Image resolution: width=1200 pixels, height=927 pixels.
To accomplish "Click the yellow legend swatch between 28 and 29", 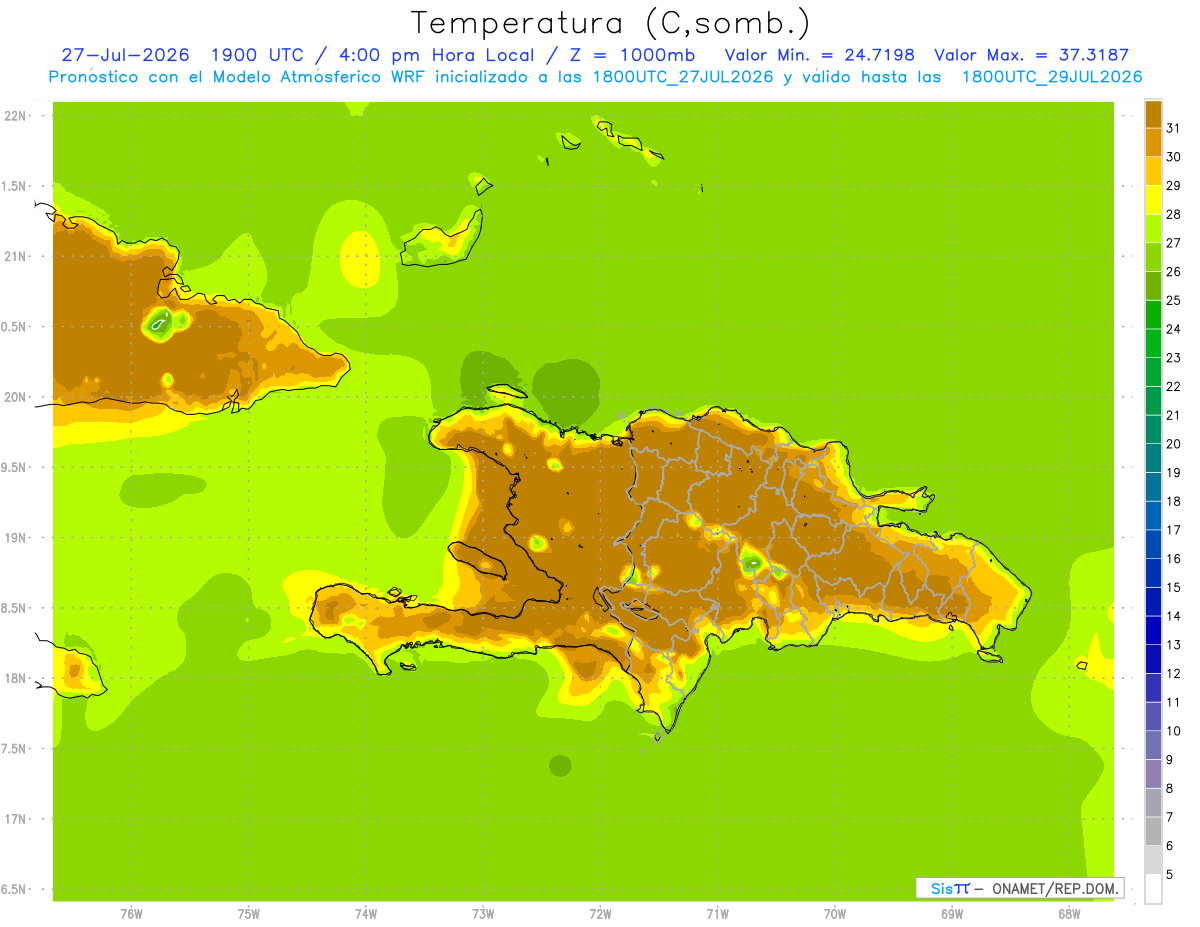I will click(1153, 200).
